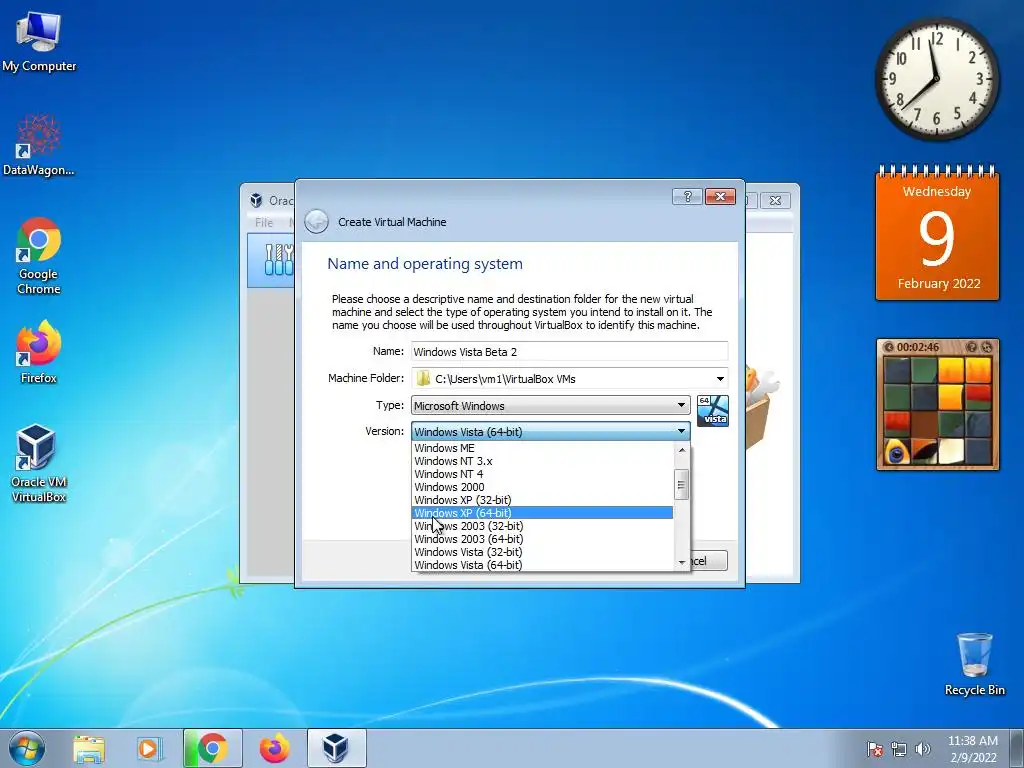
Task: Open Windows Explorer from the taskbar
Action: coord(89,748)
